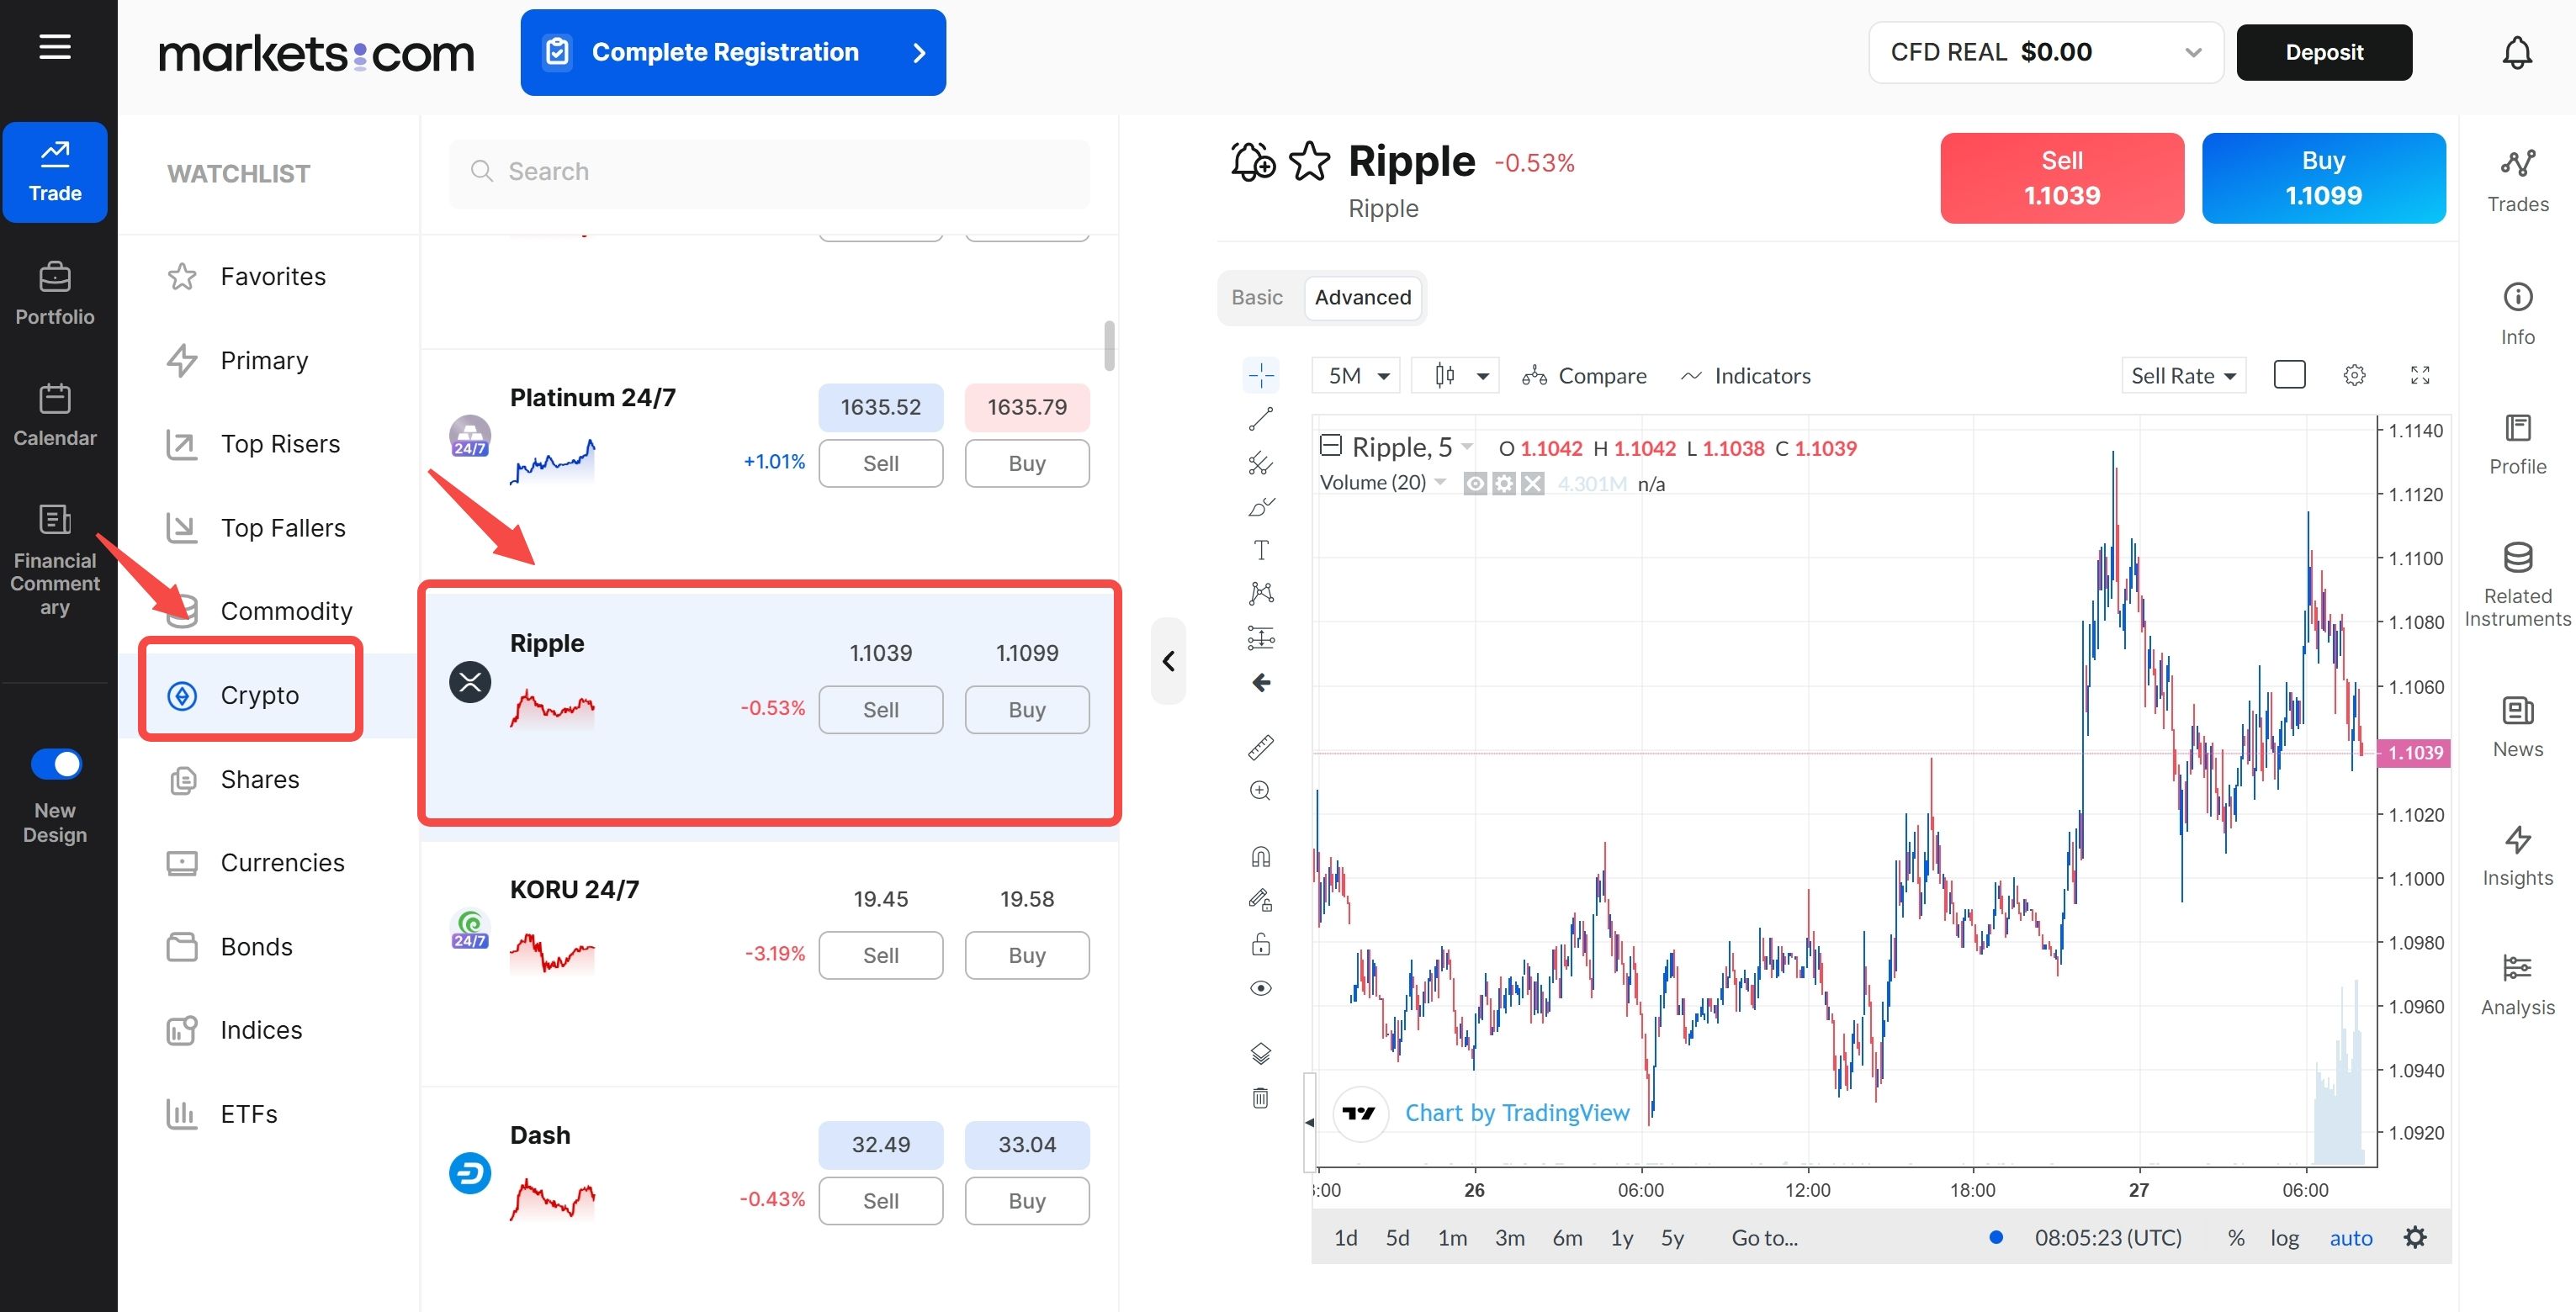Image resolution: width=2576 pixels, height=1312 pixels.
Task: Add price alert for Ripple
Action: click(1253, 161)
